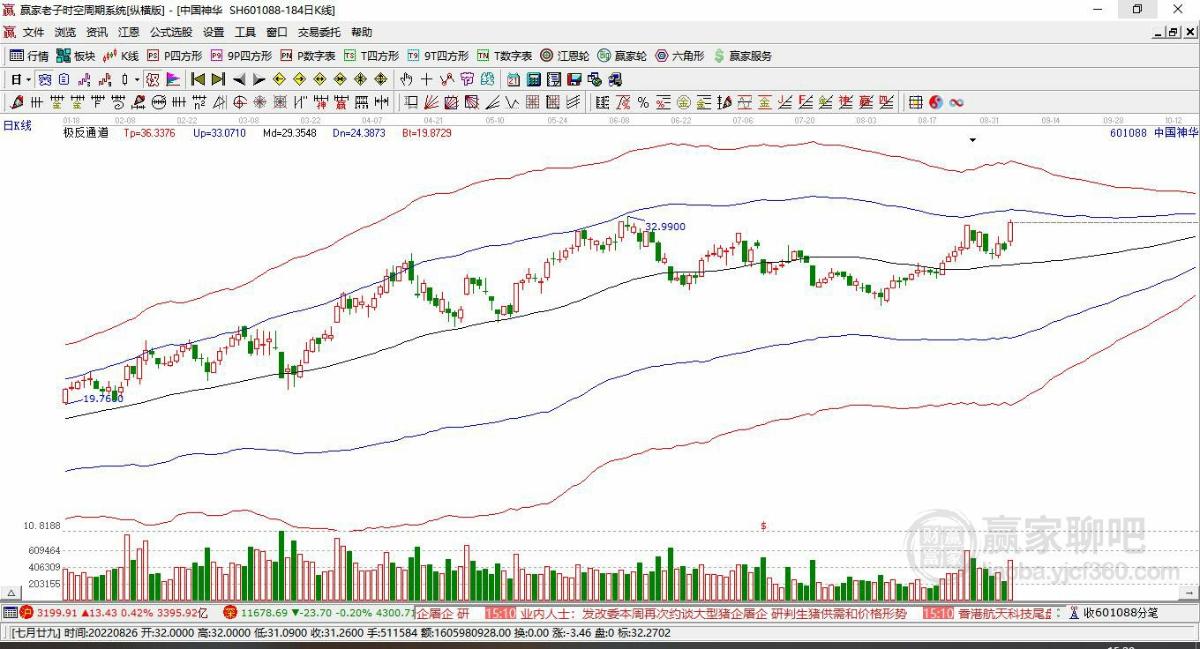
Task: Restore the inner chart window
Action: pos(1172,33)
